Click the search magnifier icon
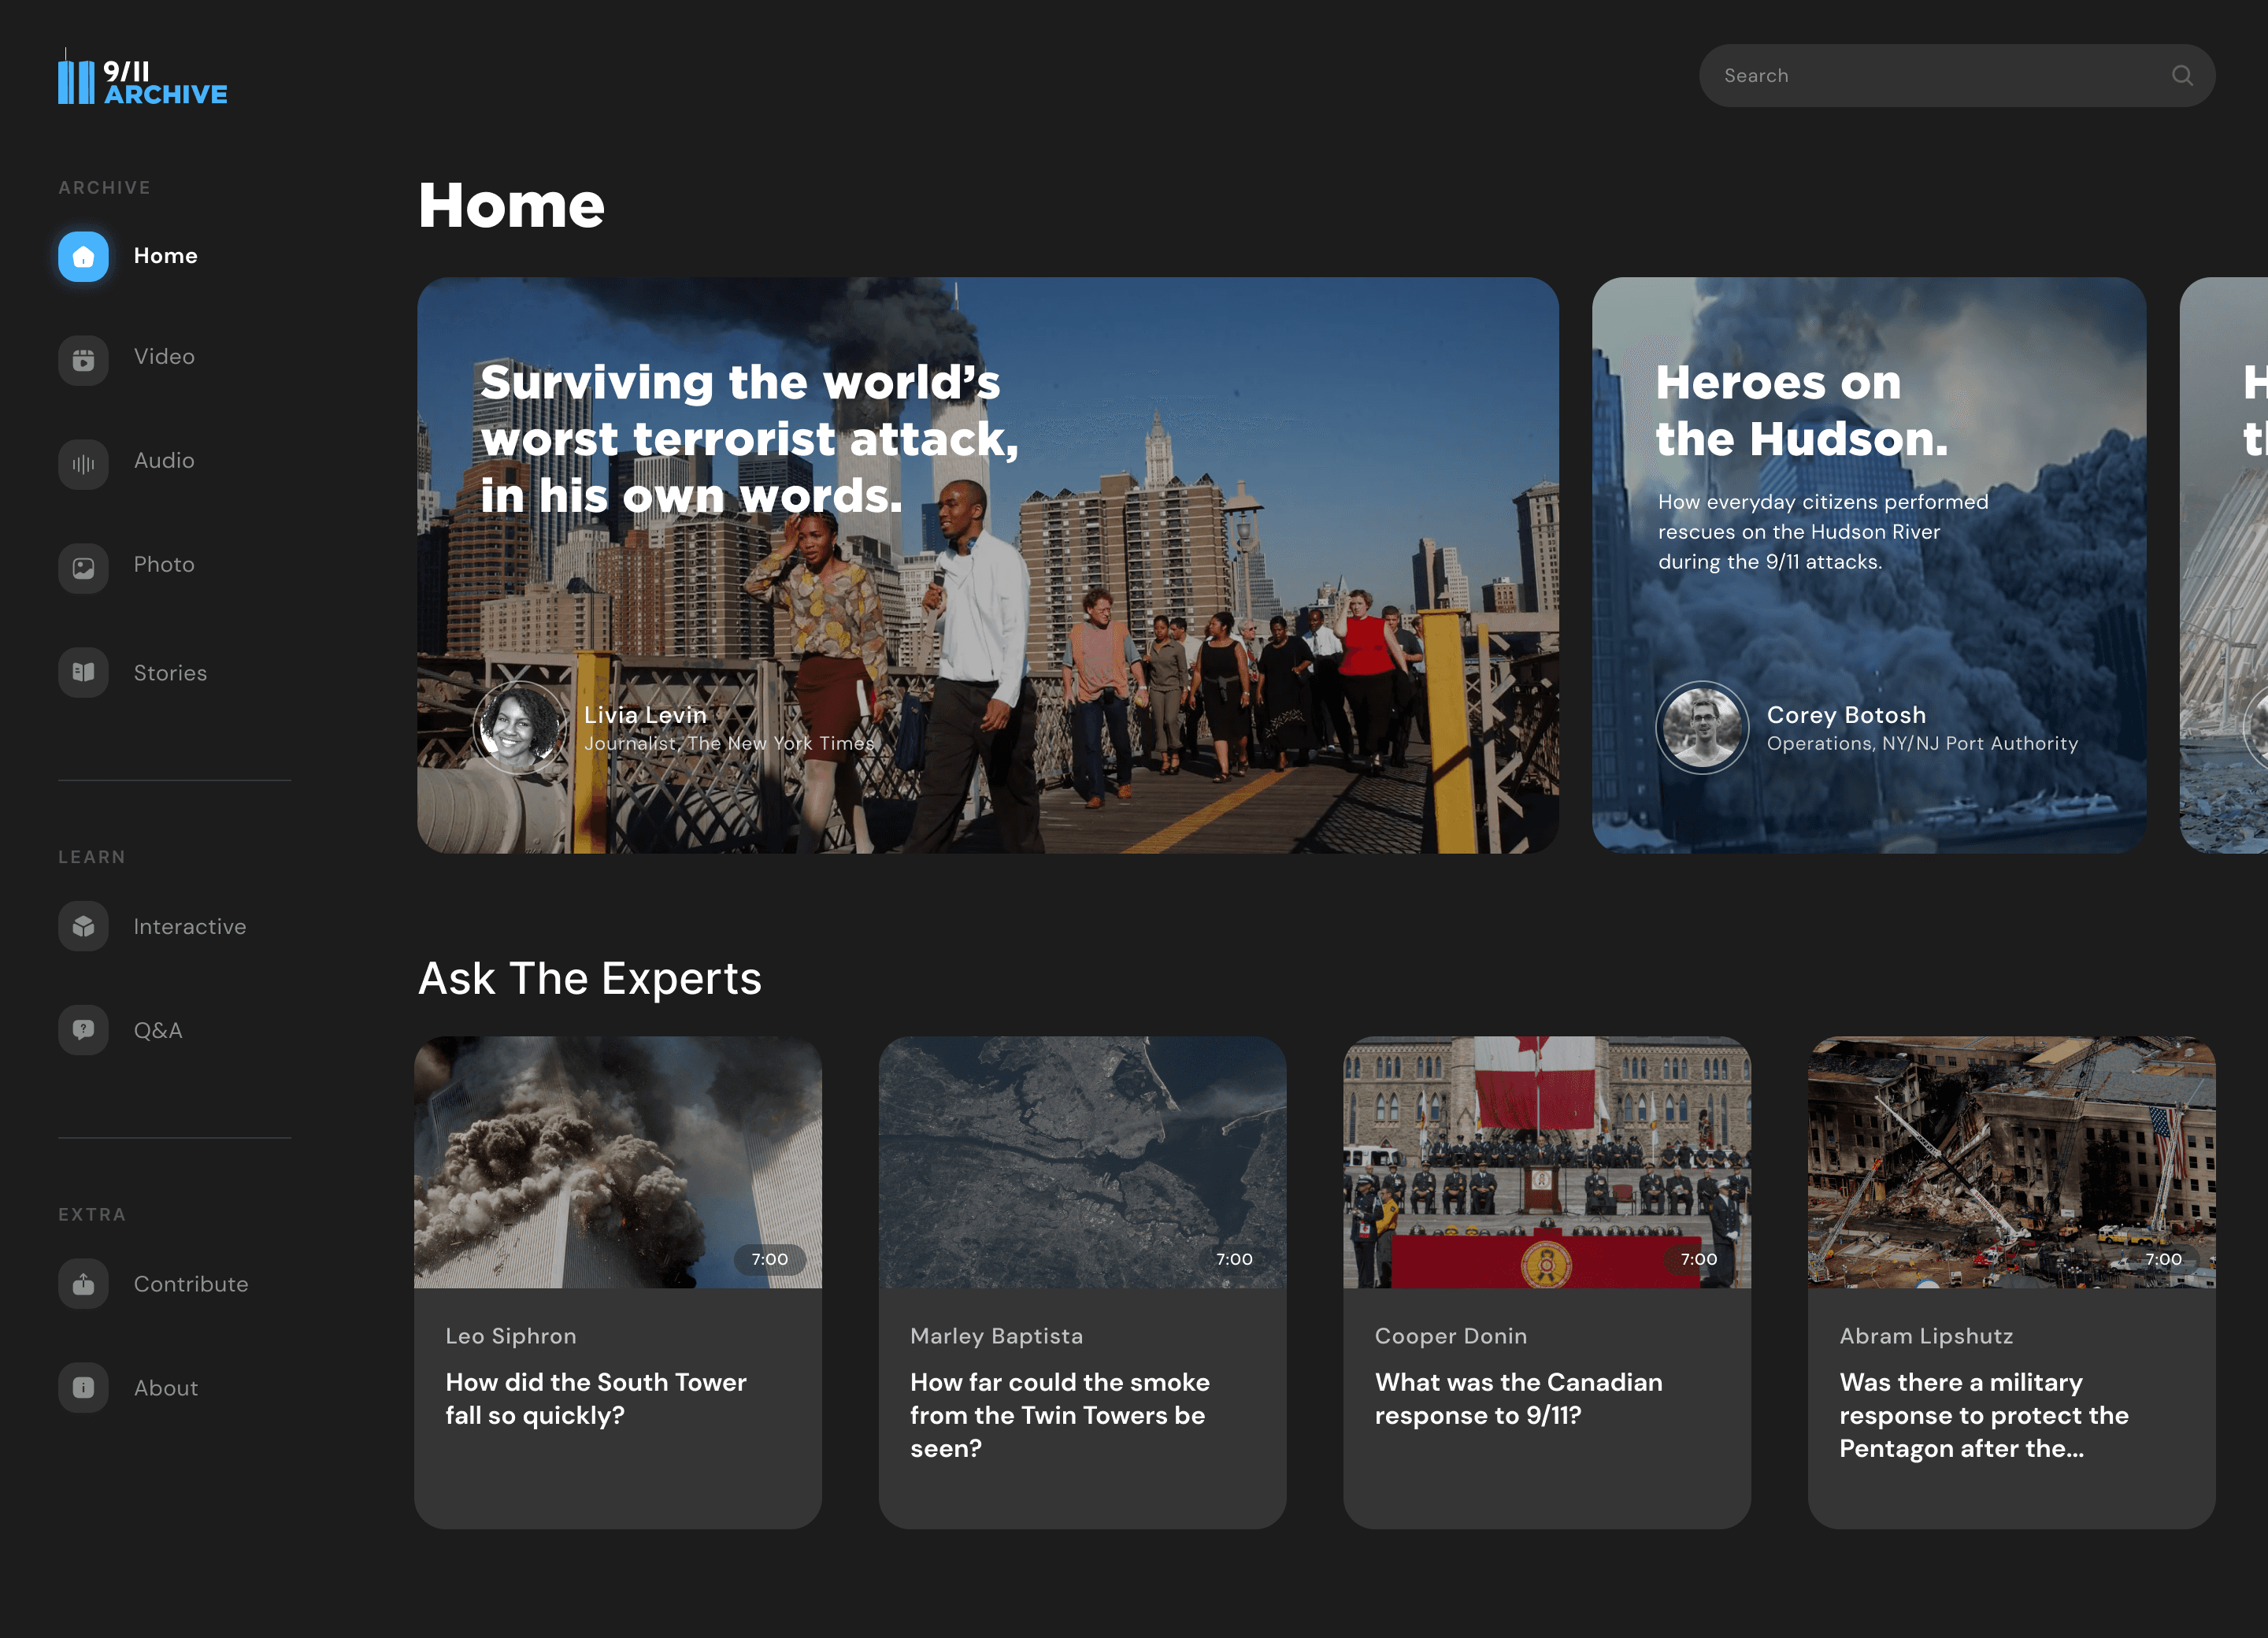 click(x=2181, y=75)
